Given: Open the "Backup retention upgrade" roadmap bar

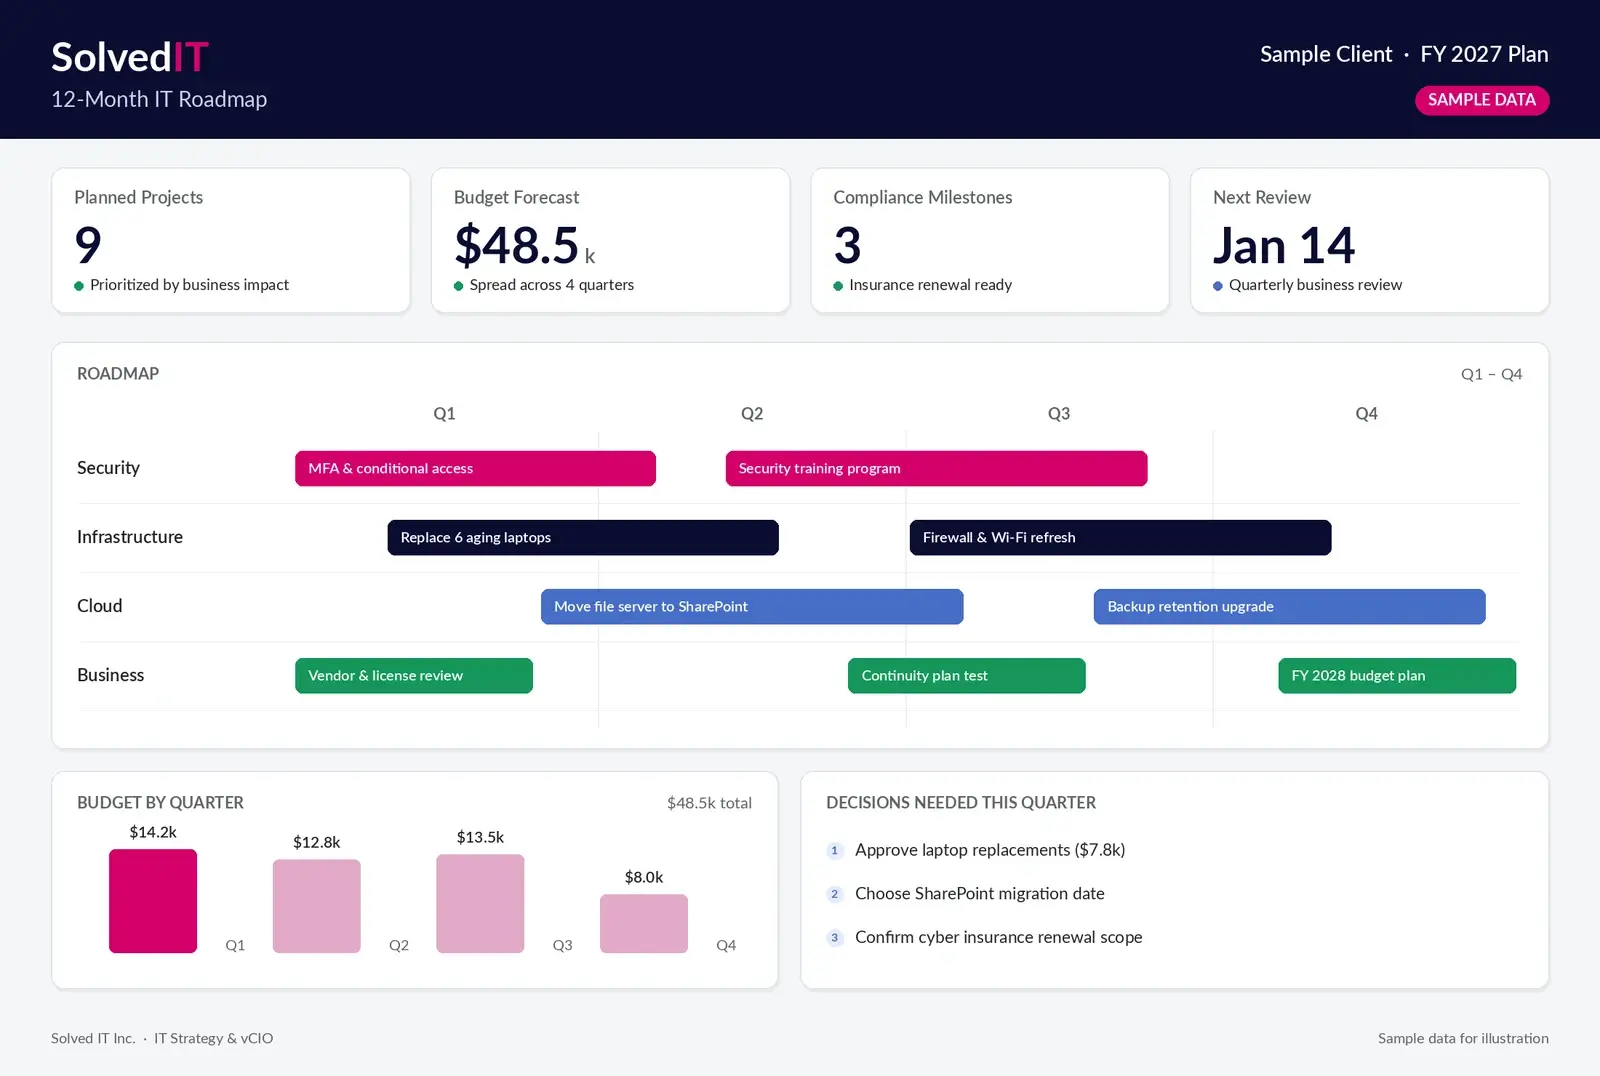Looking at the screenshot, I should [x=1289, y=606].
